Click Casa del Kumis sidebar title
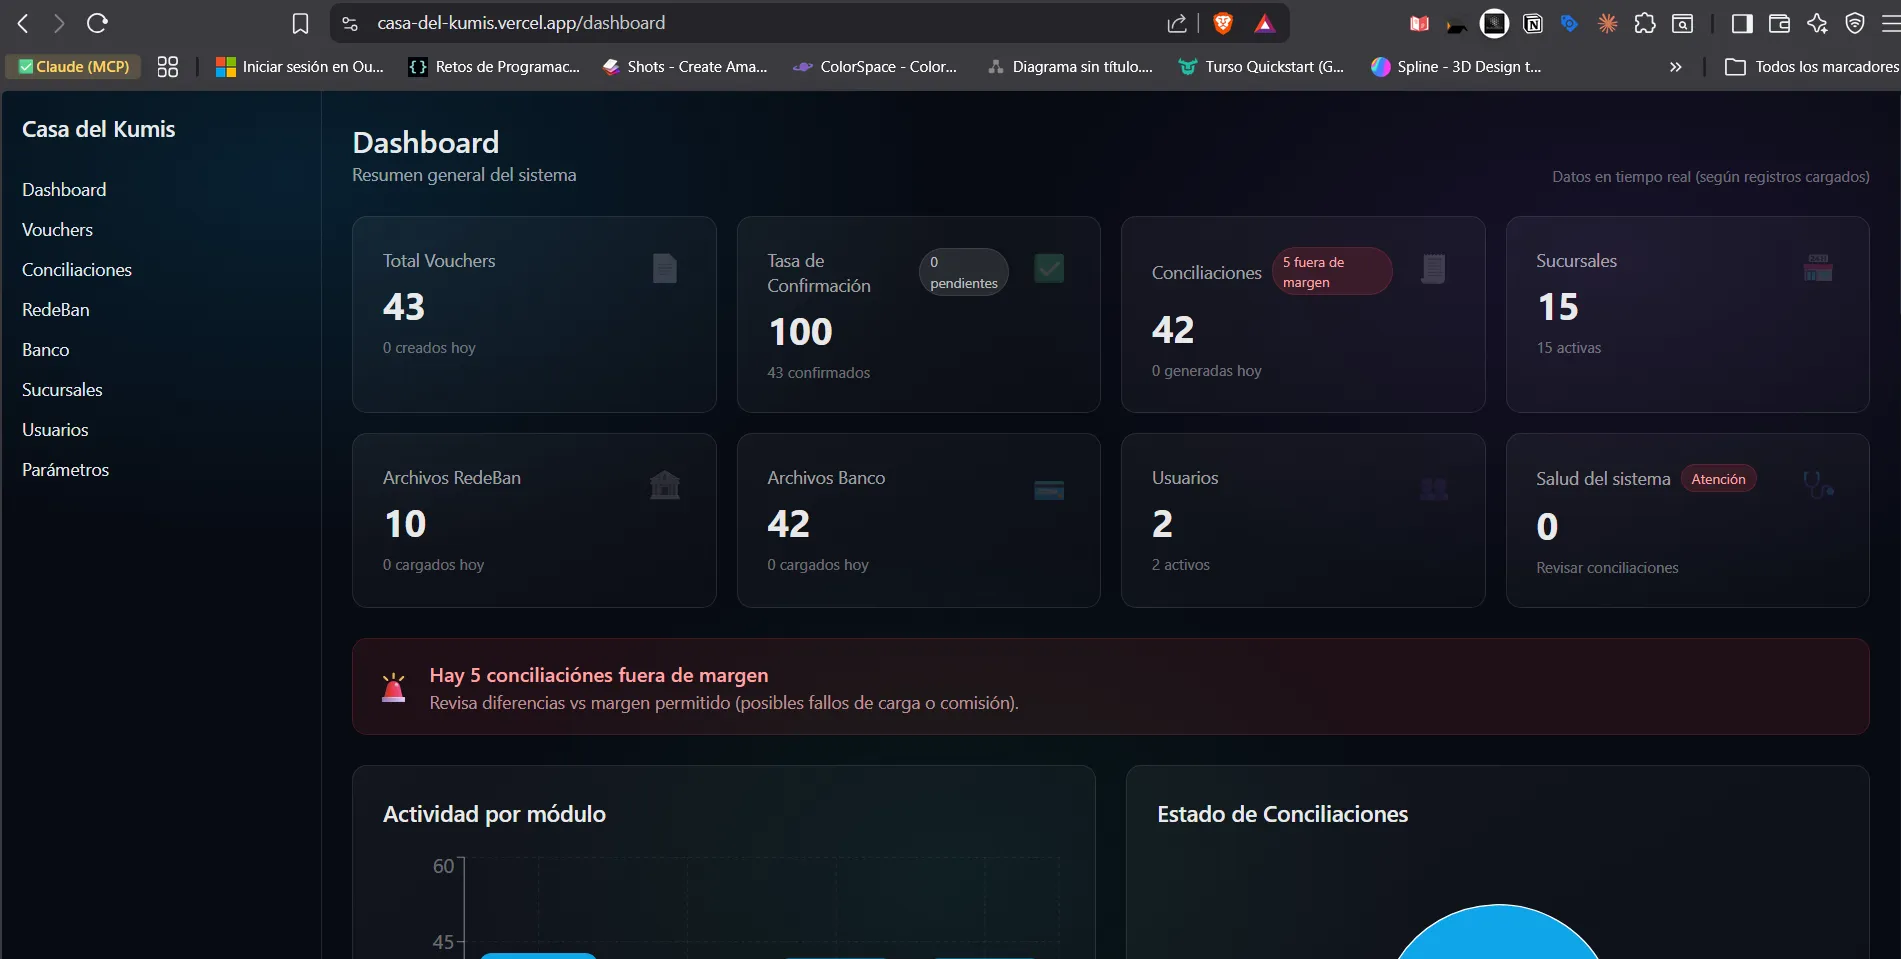Image resolution: width=1901 pixels, height=959 pixels. (x=99, y=129)
